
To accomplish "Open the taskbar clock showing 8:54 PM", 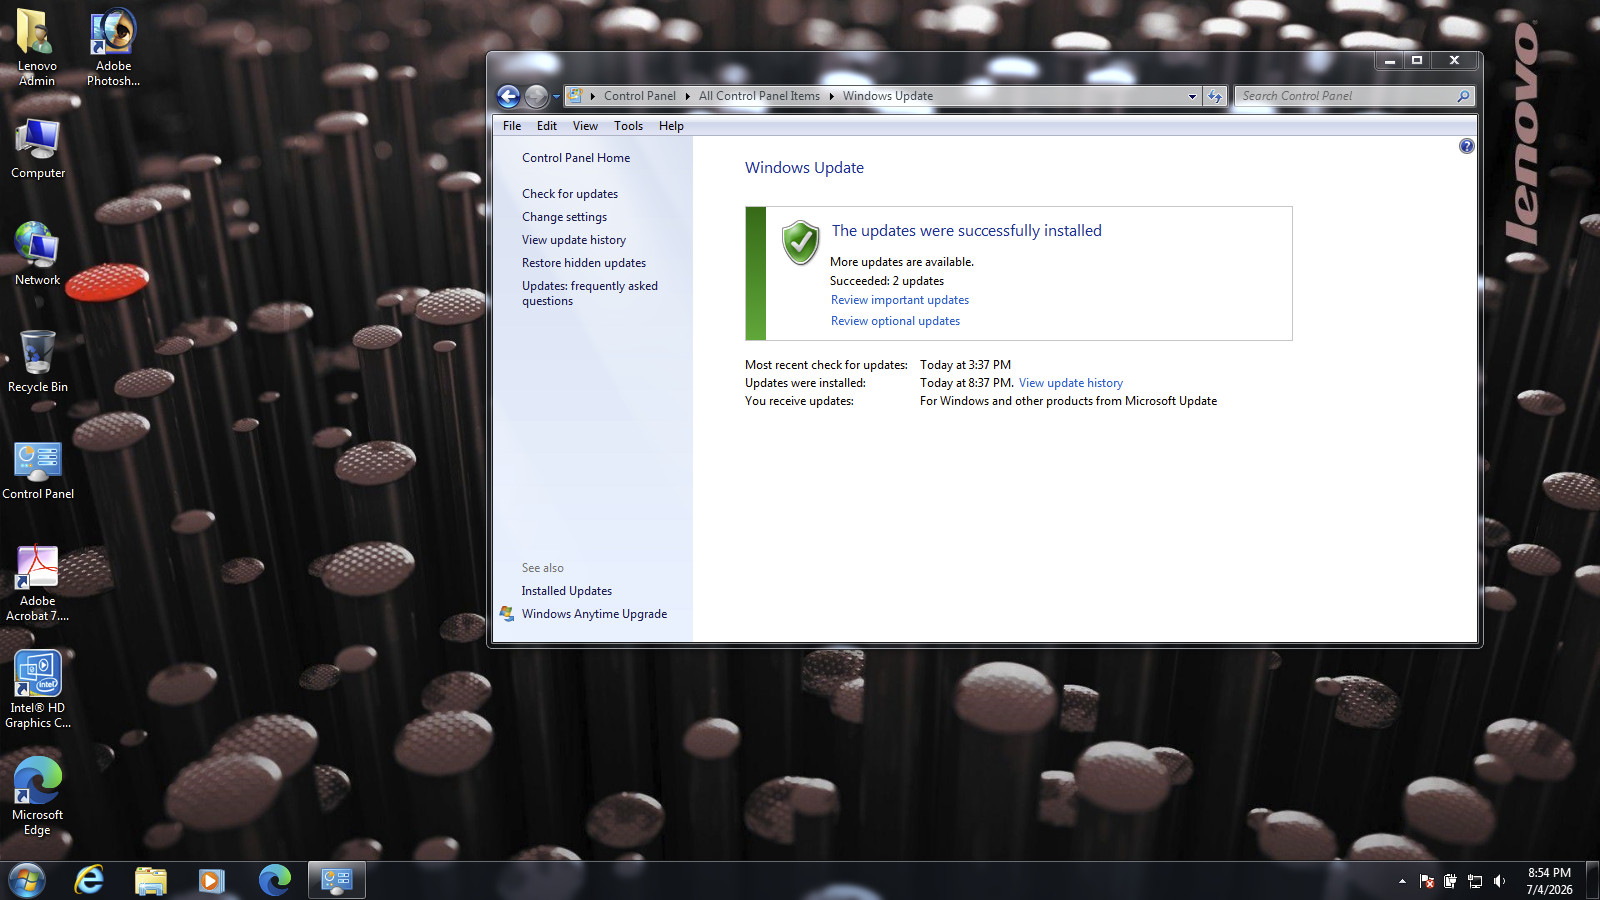I will tap(1549, 881).
